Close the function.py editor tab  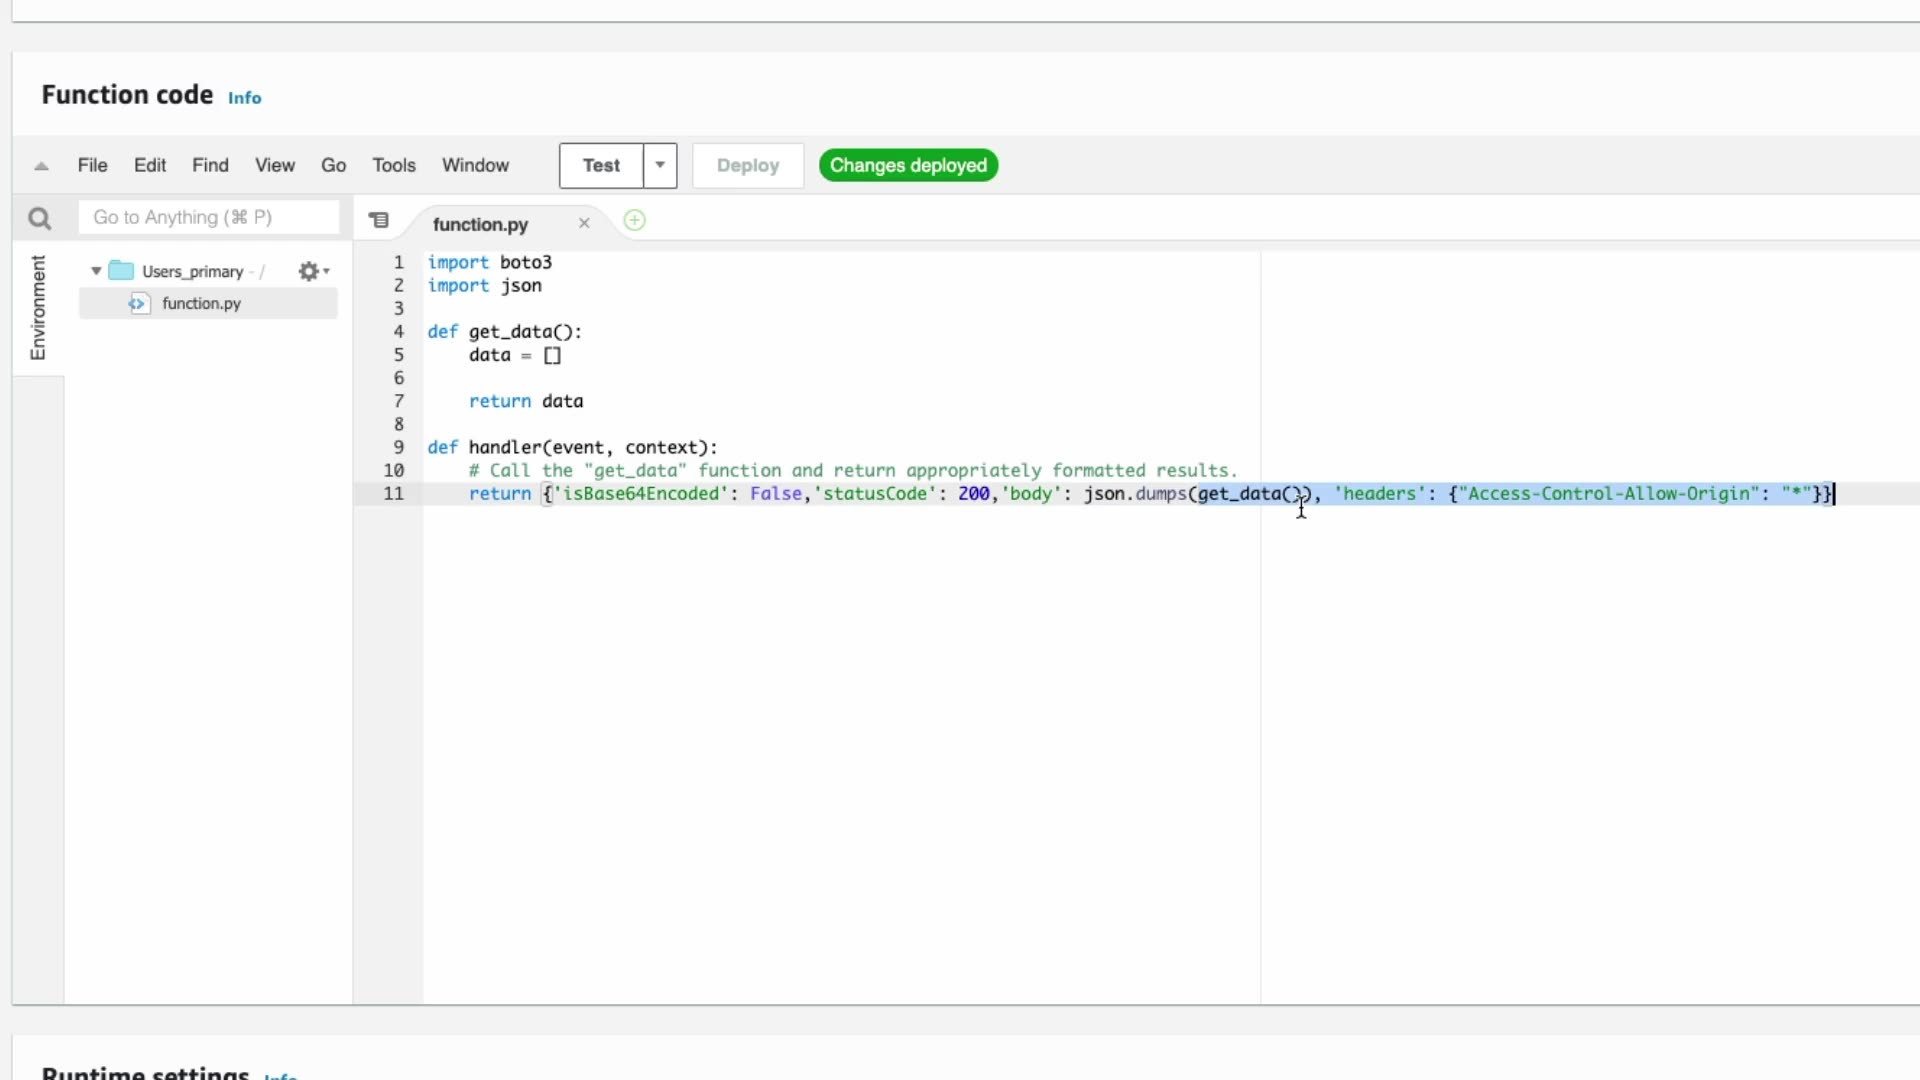click(584, 223)
